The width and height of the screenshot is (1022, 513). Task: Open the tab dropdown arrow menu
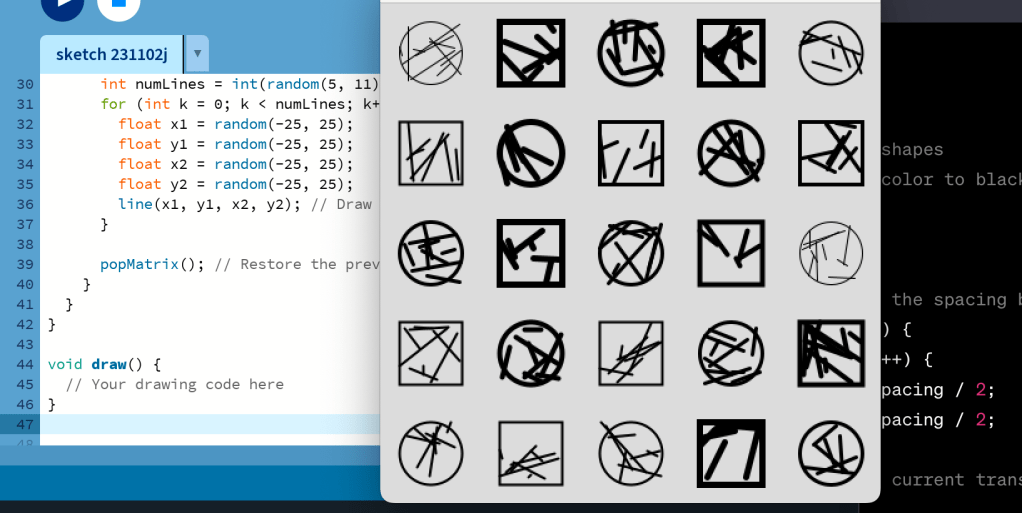pyautogui.click(x=197, y=54)
